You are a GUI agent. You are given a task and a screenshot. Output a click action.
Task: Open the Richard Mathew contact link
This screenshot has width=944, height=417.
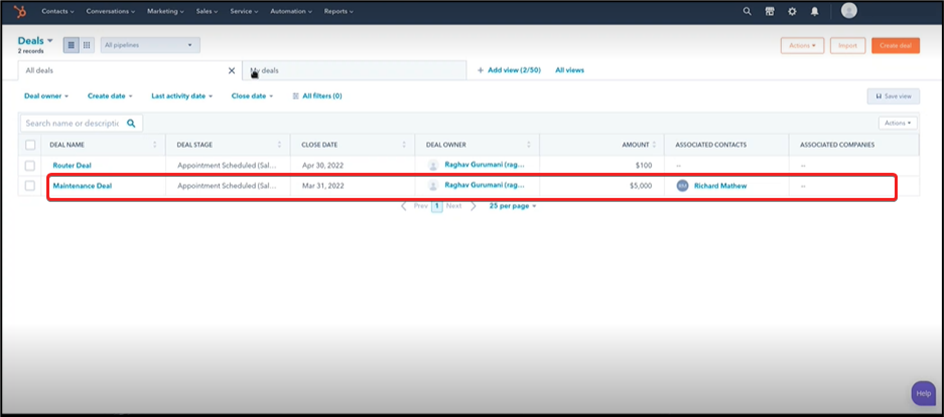tap(720, 186)
